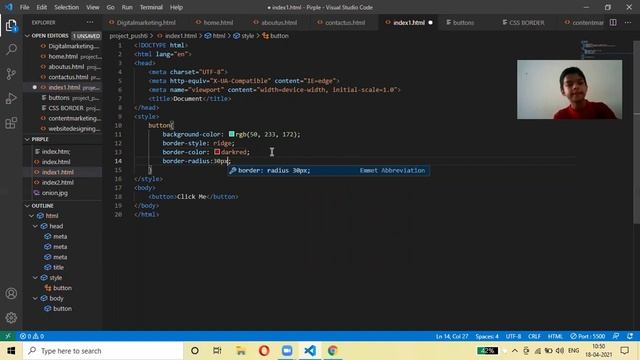This screenshot has height=360, width=640.
Task: Open the File menu
Action: [24, 7]
